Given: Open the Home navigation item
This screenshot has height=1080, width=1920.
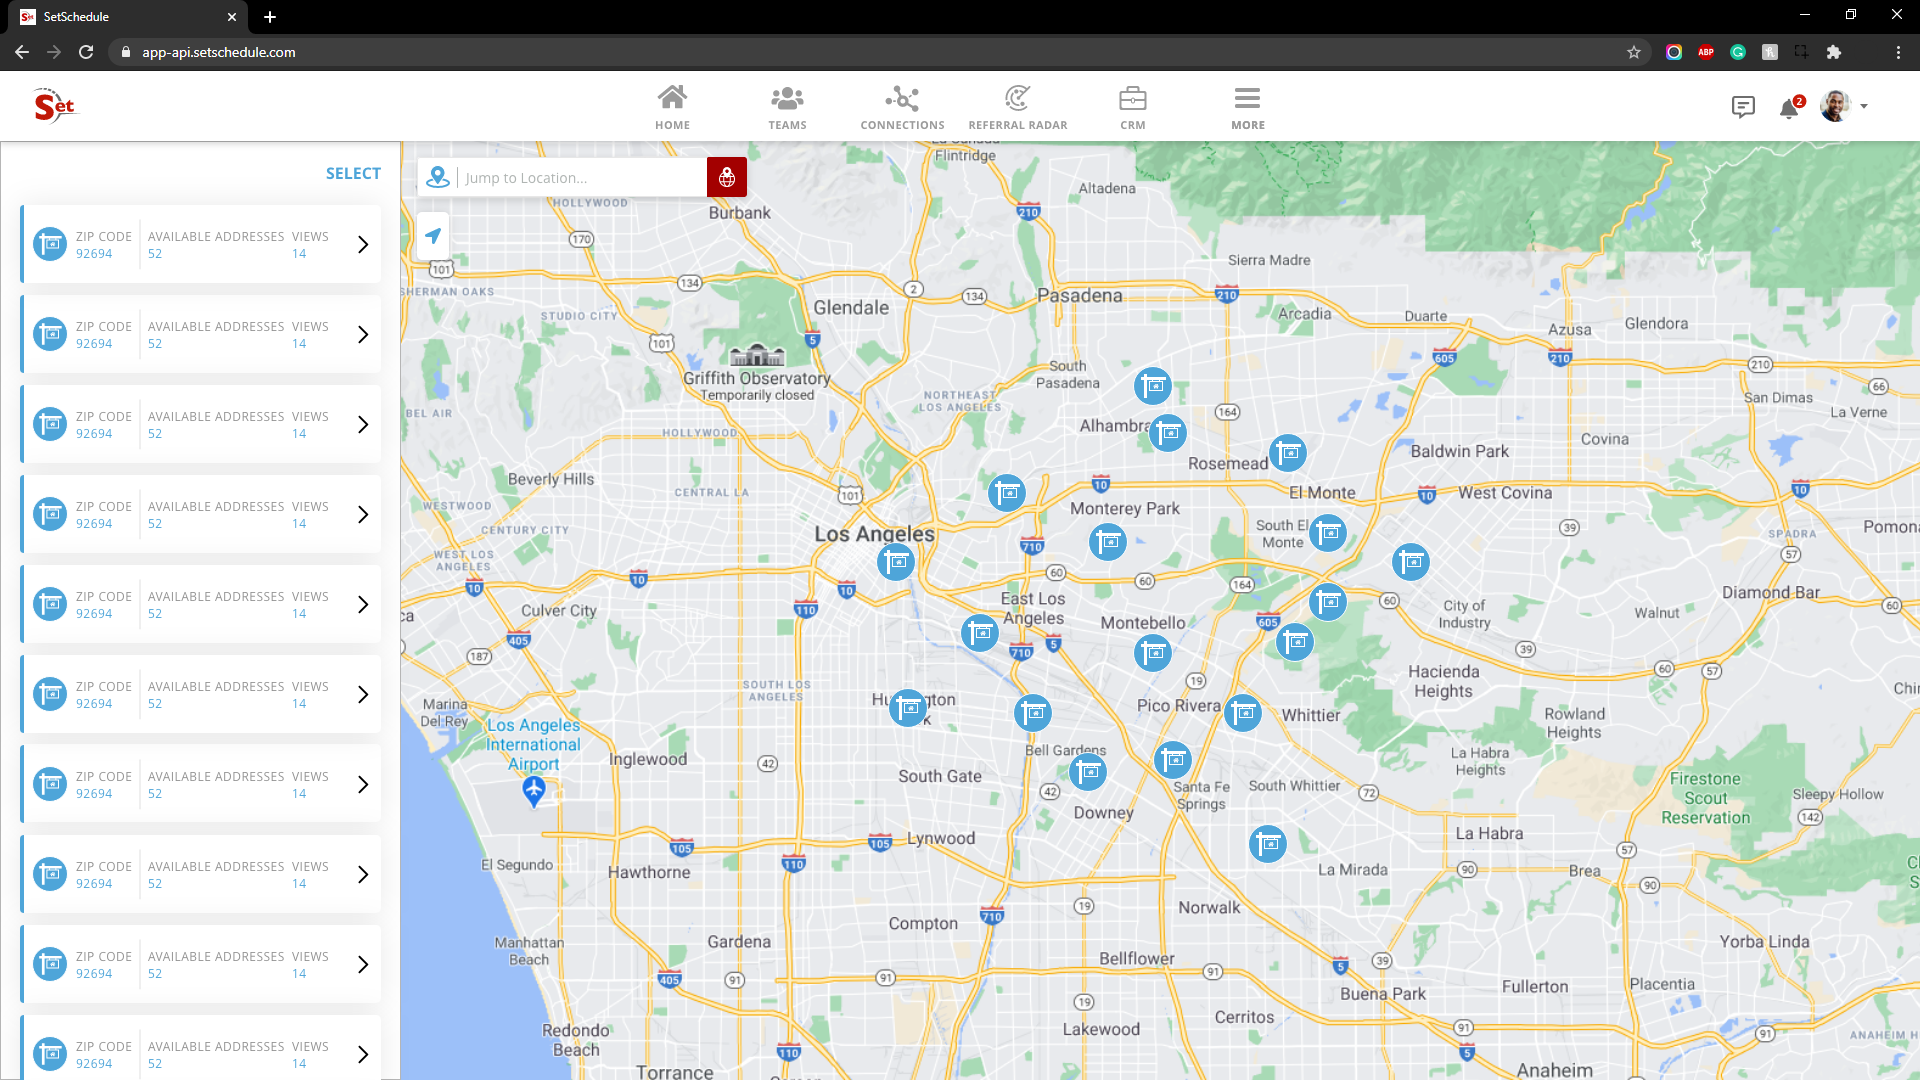Looking at the screenshot, I should [672, 107].
